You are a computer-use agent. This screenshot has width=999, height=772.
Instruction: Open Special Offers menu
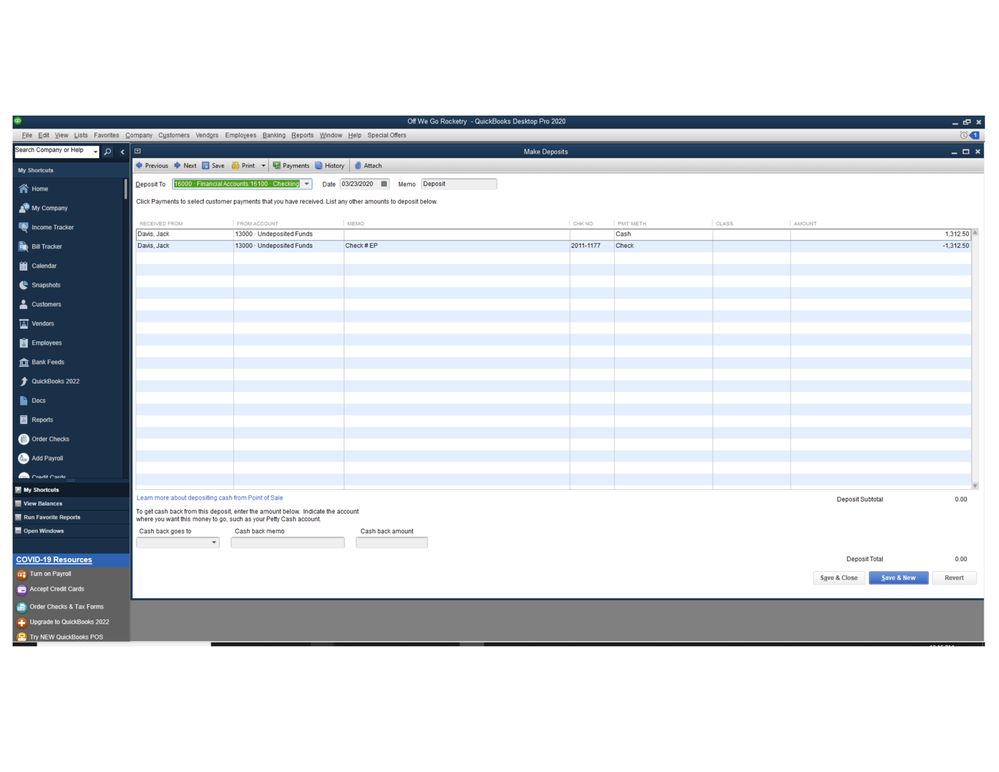click(387, 135)
